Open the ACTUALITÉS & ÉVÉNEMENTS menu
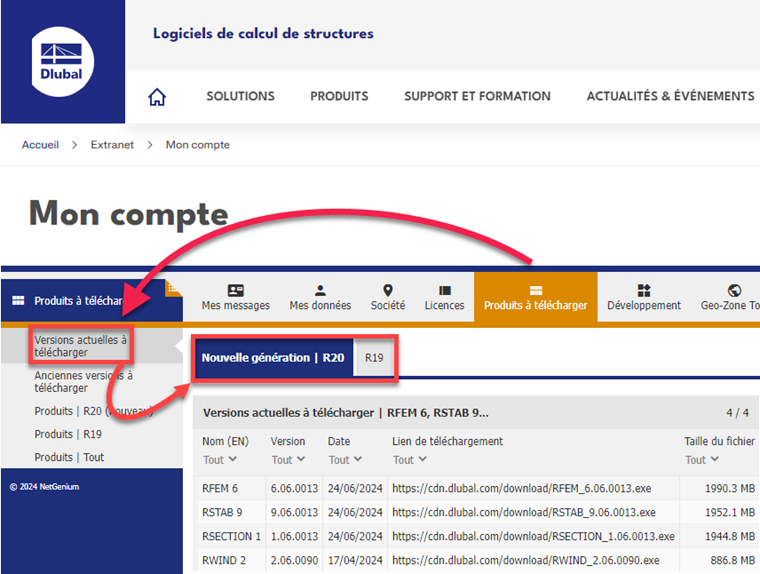The width and height of the screenshot is (760, 574). point(670,96)
